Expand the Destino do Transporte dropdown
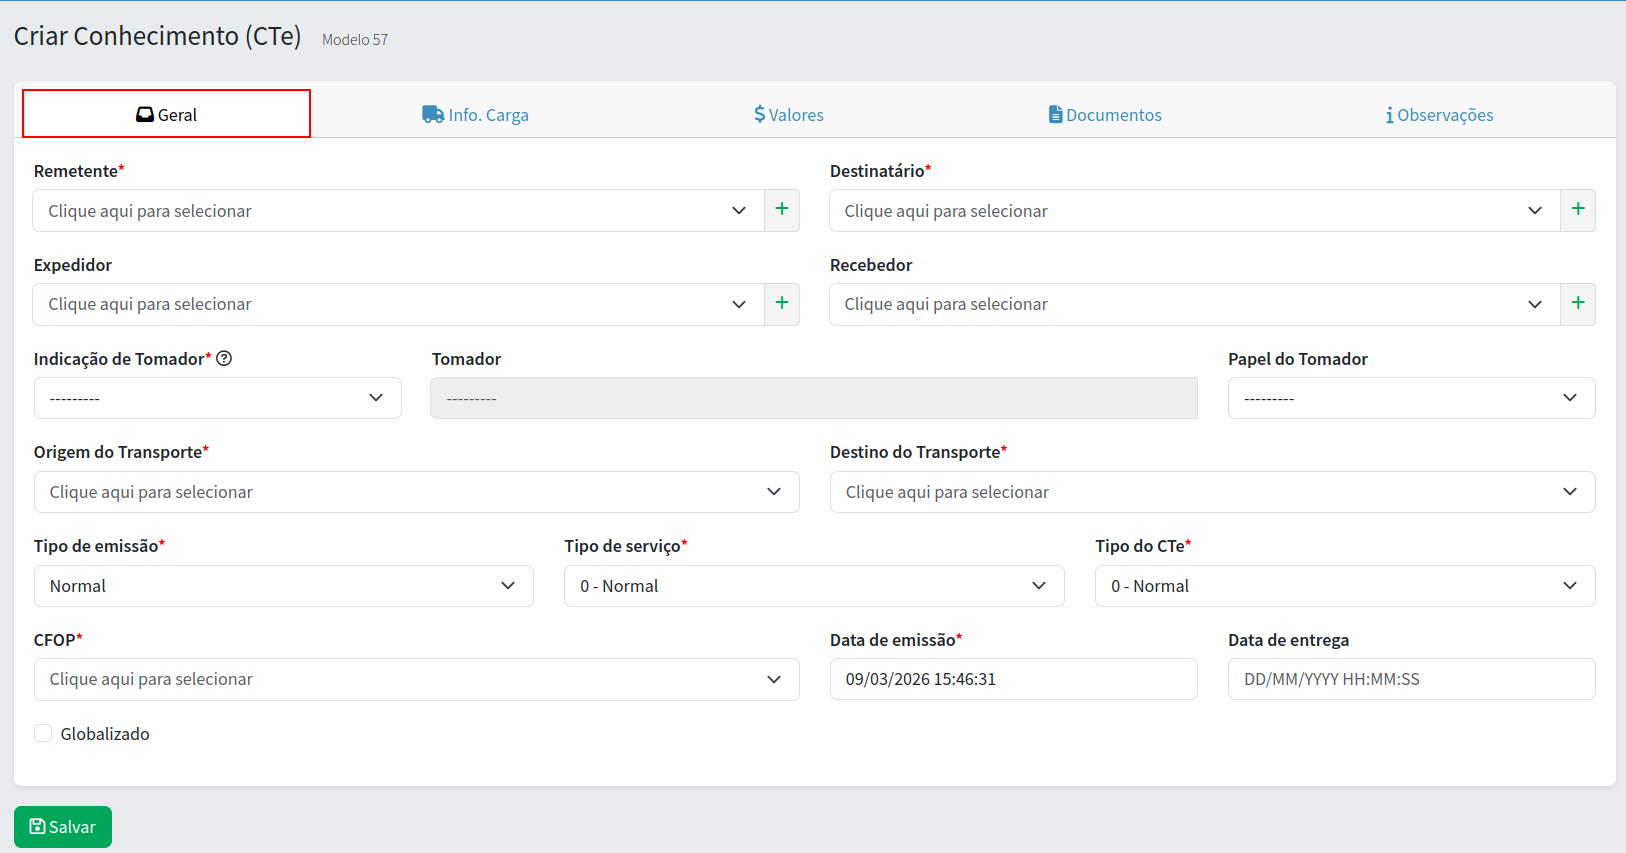Image resolution: width=1626 pixels, height=853 pixels. pos(1211,492)
